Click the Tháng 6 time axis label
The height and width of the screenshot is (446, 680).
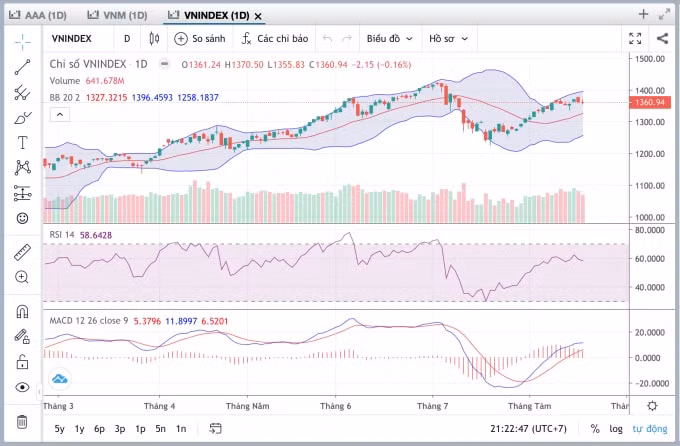tap(335, 406)
